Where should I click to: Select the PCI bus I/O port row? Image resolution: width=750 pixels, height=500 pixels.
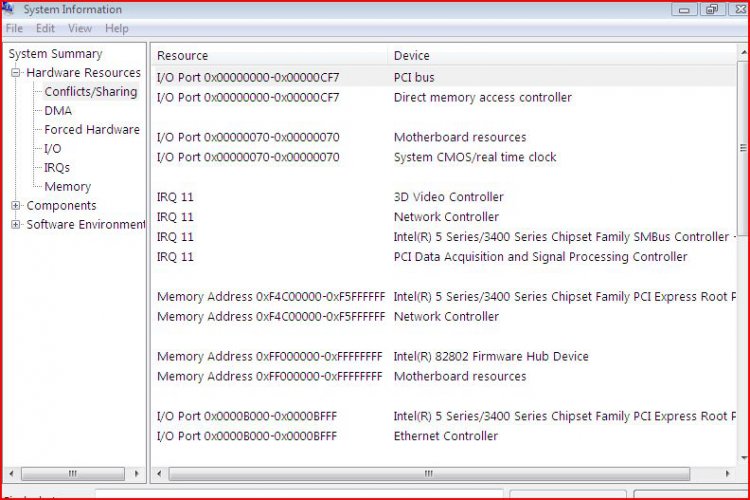click(414, 77)
